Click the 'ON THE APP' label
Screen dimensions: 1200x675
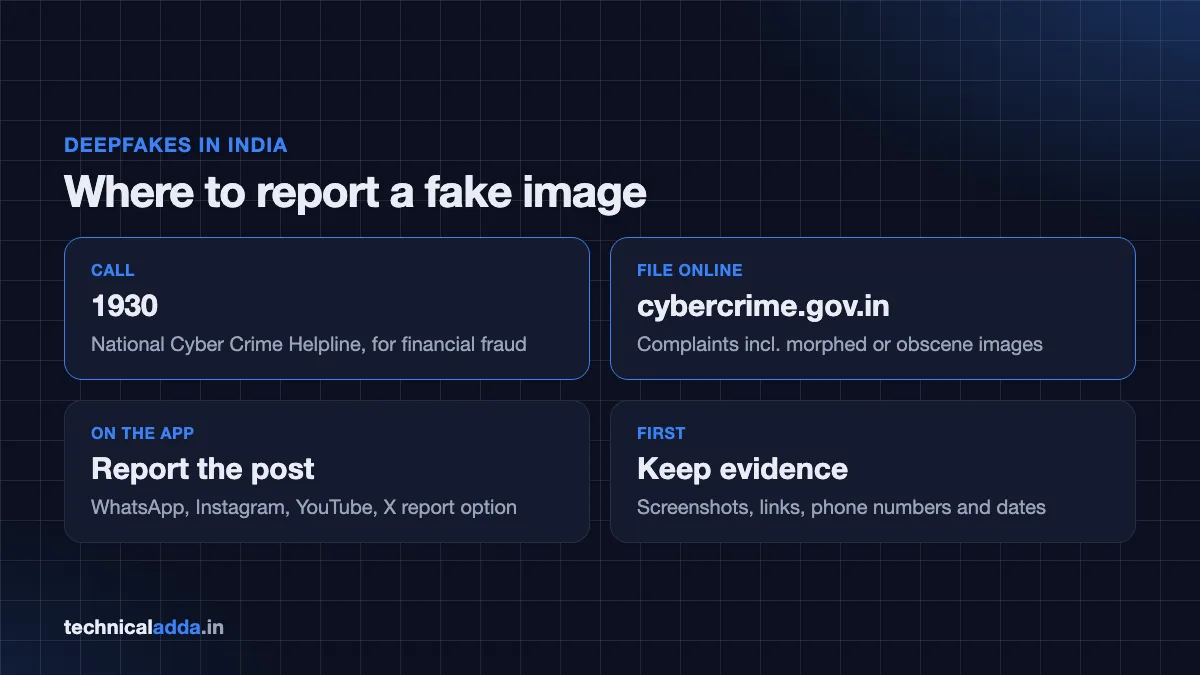click(143, 433)
